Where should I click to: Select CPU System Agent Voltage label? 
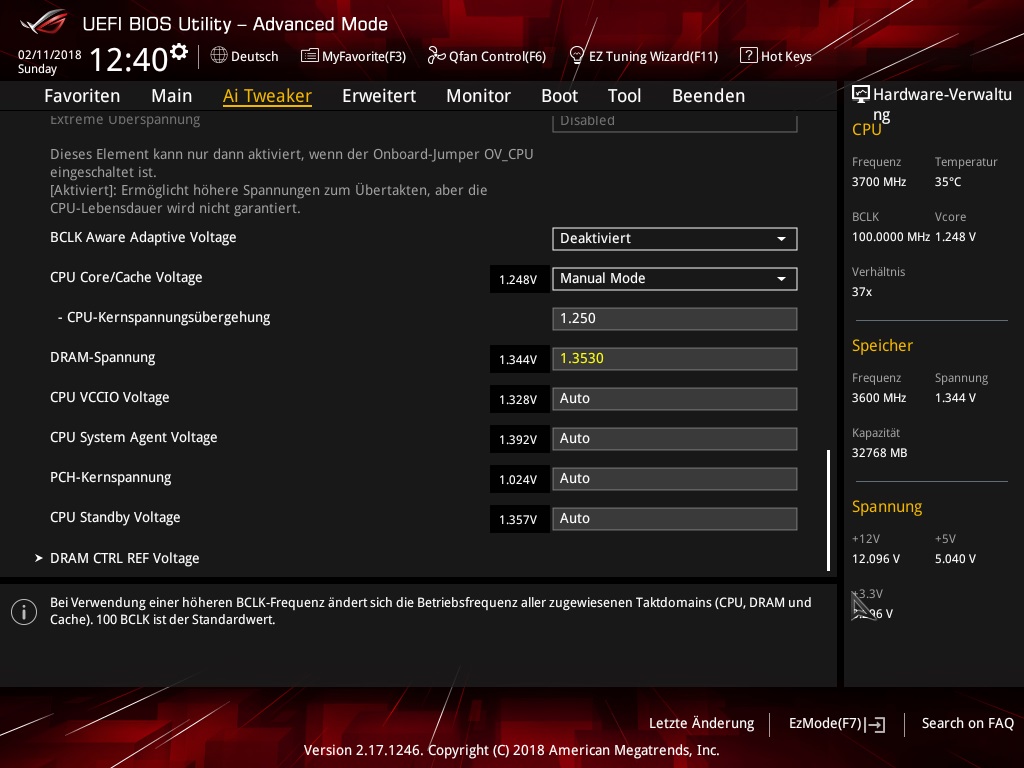133,438
